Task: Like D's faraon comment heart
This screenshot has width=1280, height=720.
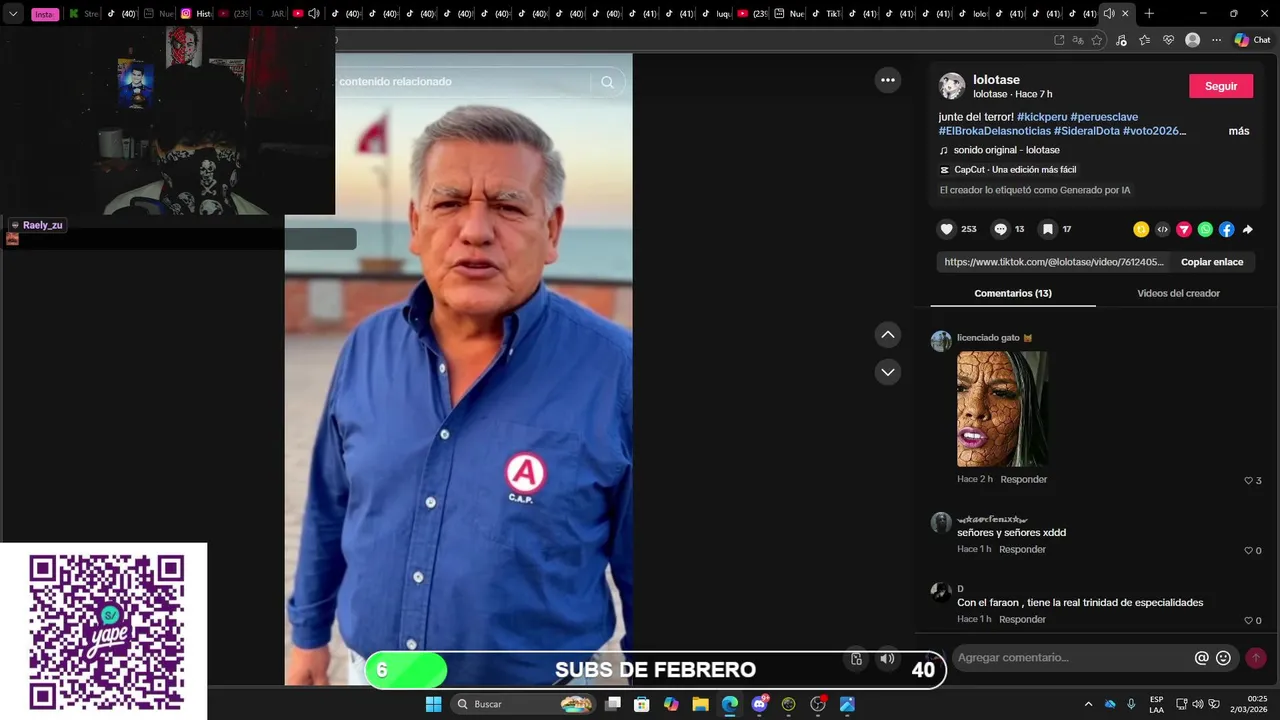Action: click(1248, 621)
